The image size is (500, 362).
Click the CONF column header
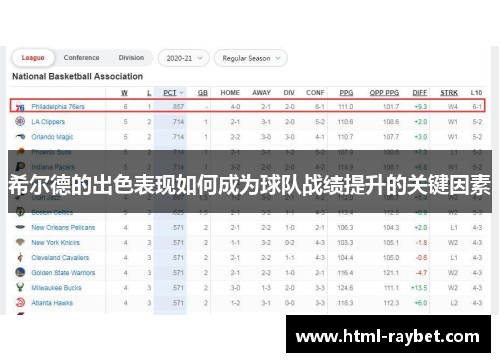(315, 93)
